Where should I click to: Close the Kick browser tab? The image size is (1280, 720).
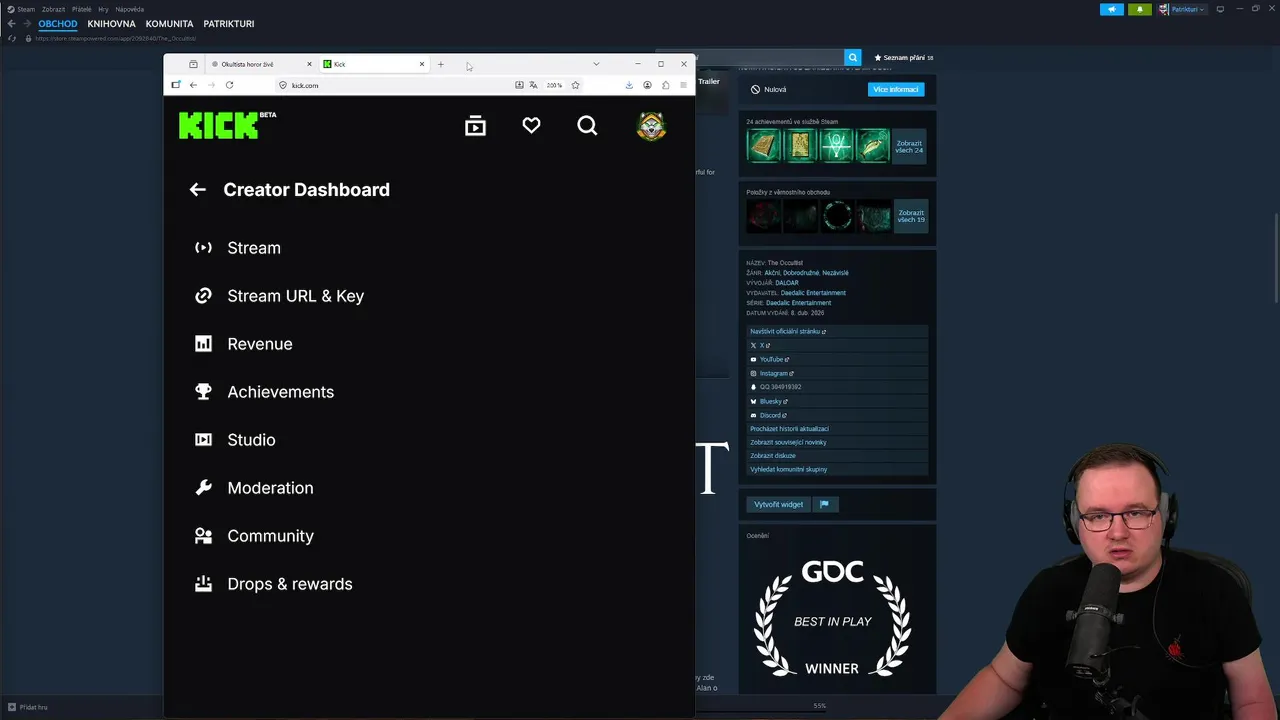pyautogui.click(x=422, y=64)
